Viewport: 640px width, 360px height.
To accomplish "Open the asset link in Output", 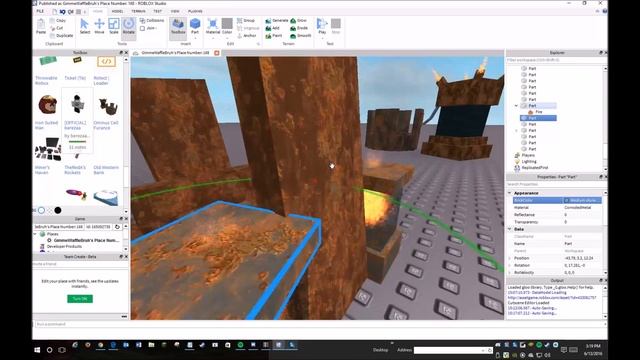I will click(552, 298).
